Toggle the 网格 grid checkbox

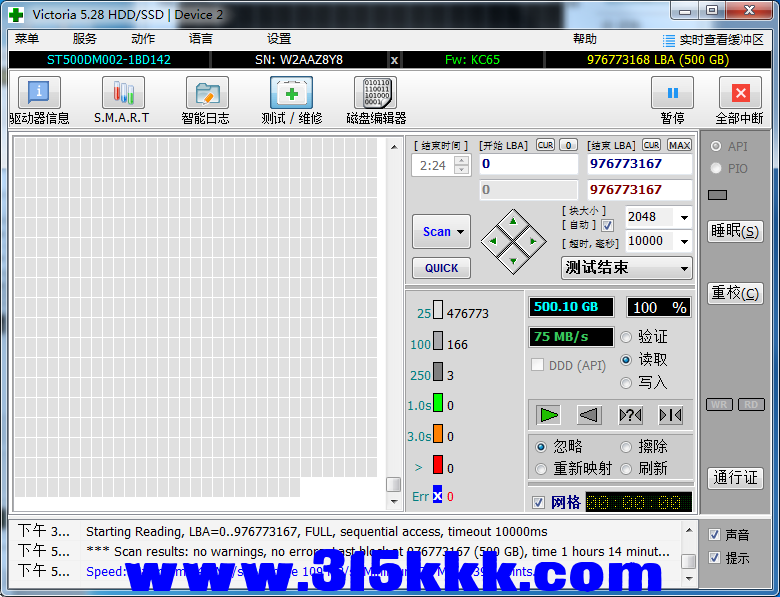539,502
